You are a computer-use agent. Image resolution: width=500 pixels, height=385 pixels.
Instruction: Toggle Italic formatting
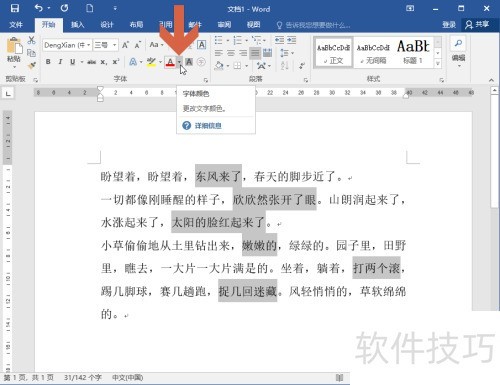[60, 62]
